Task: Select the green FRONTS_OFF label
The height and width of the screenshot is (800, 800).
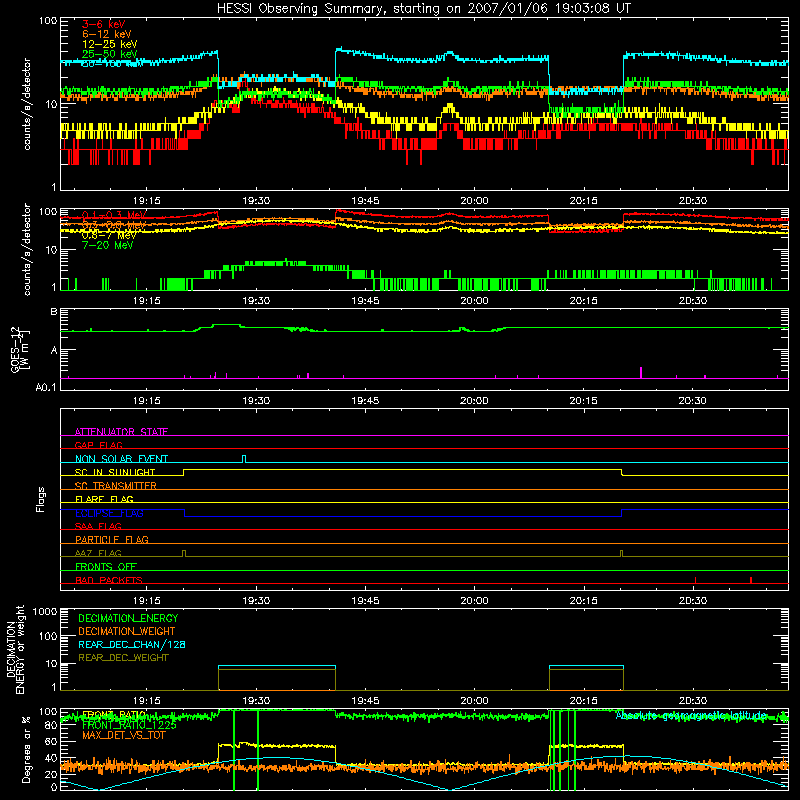Action: coord(106,566)
